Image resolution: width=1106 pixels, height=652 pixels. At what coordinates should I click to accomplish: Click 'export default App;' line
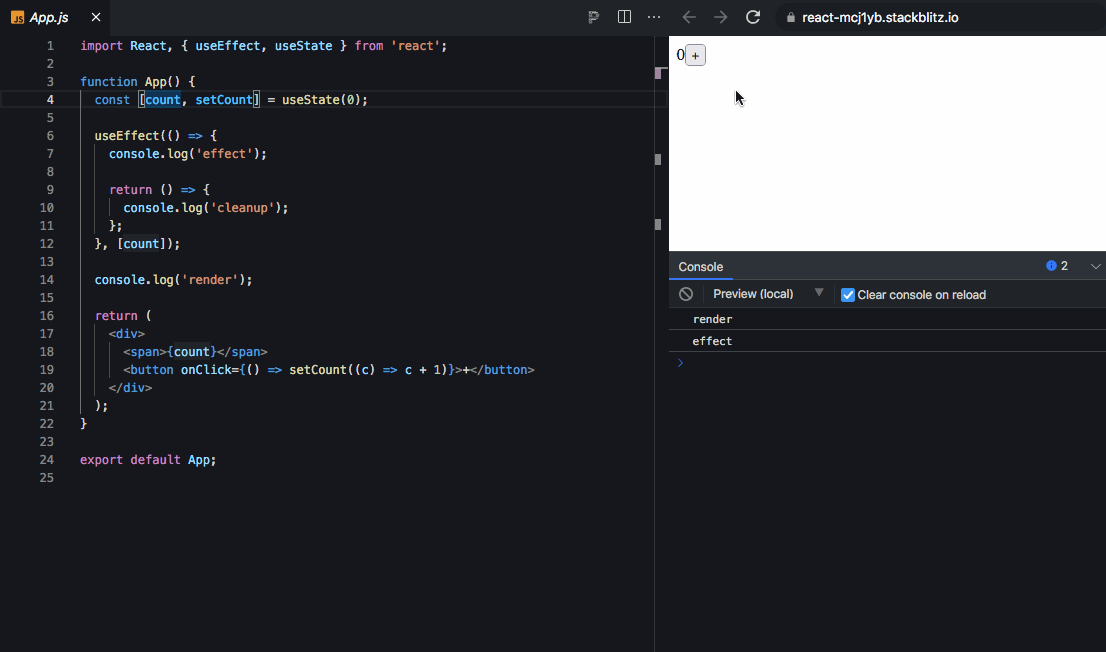pos(148,459)
